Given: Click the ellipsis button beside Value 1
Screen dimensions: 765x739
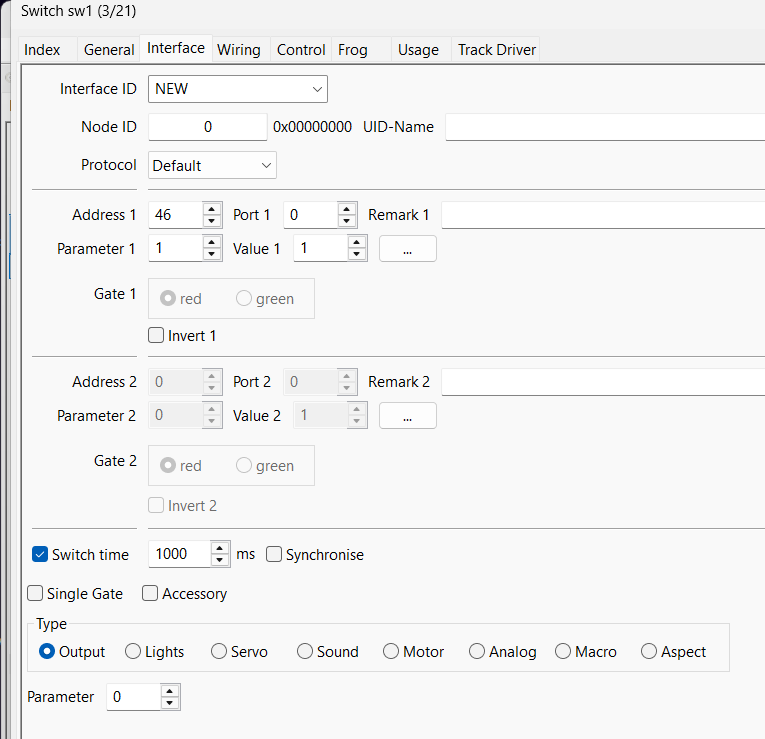Looking at the screenshot, I should point(408,248).
